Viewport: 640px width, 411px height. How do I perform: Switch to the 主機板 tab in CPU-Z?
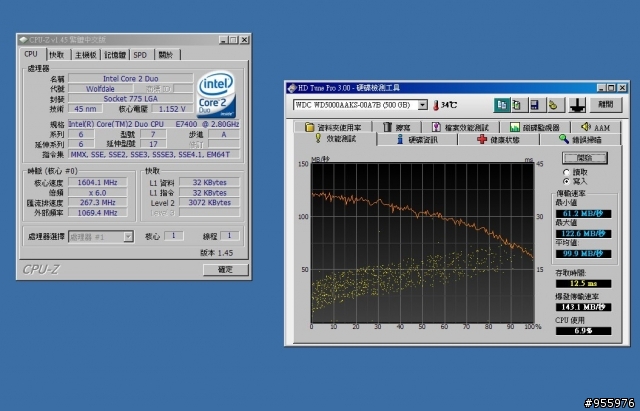point(86,55)
